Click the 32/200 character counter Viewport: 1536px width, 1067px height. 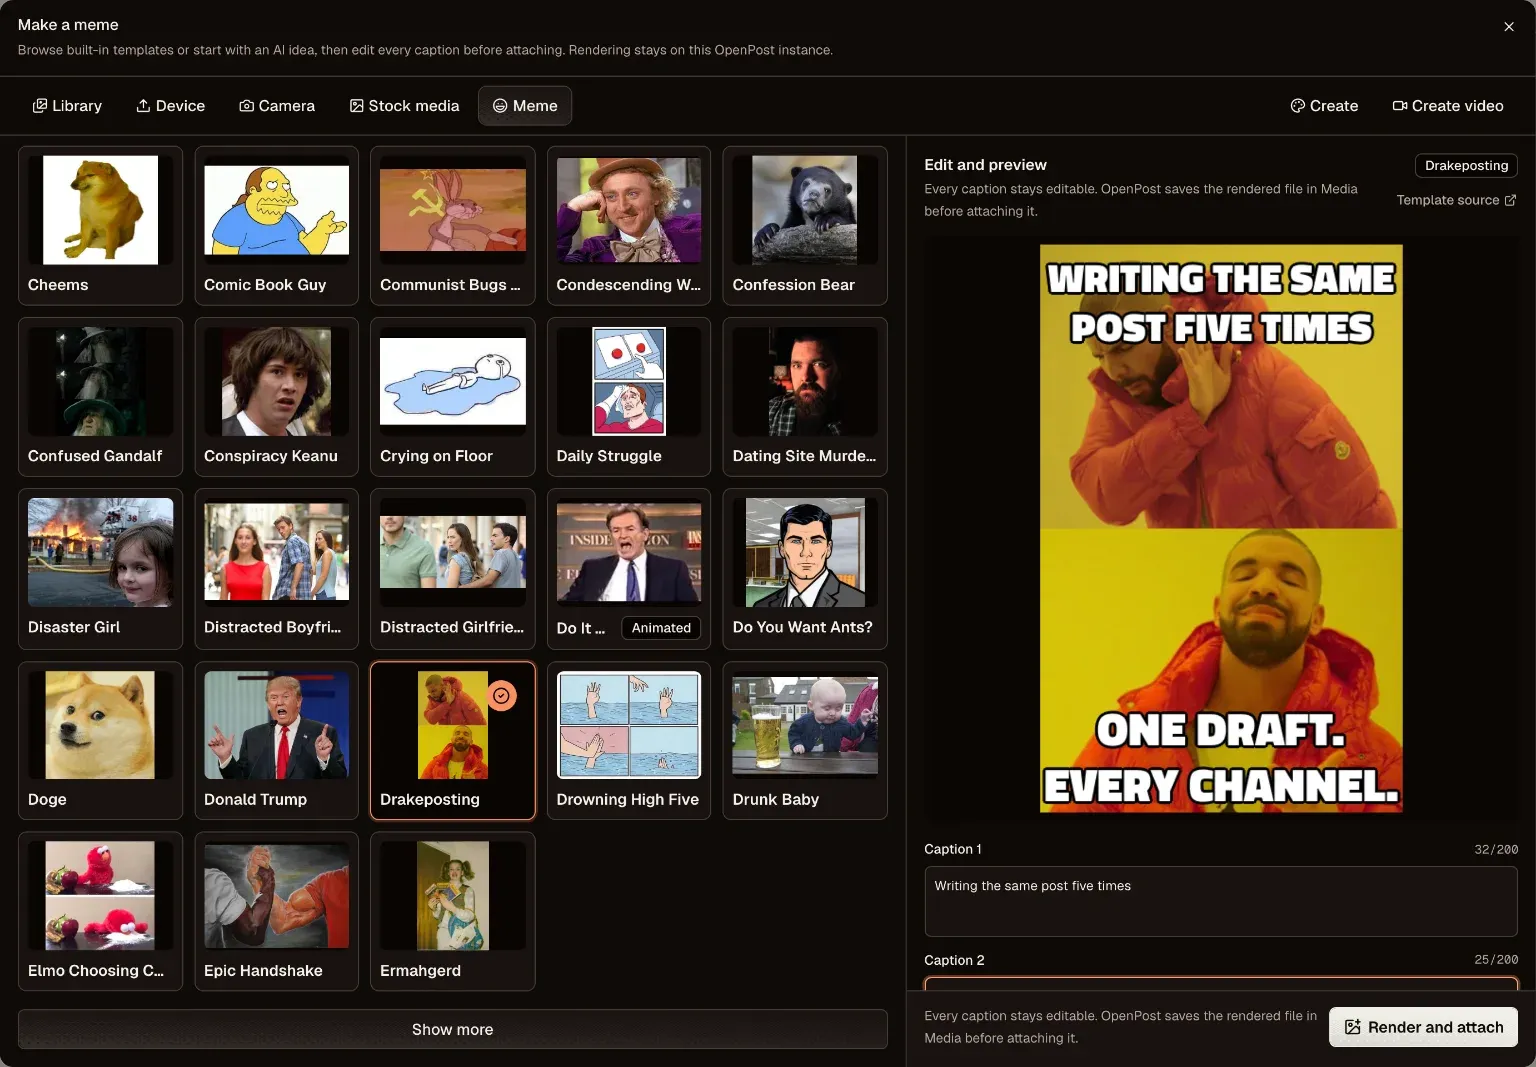click(x=1496, y=849)
